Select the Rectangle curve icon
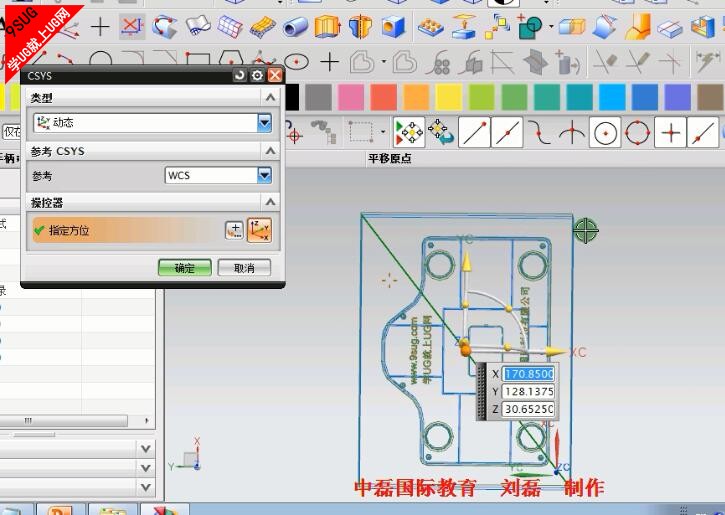Screen dimensions: 725x515 point(198,59)
